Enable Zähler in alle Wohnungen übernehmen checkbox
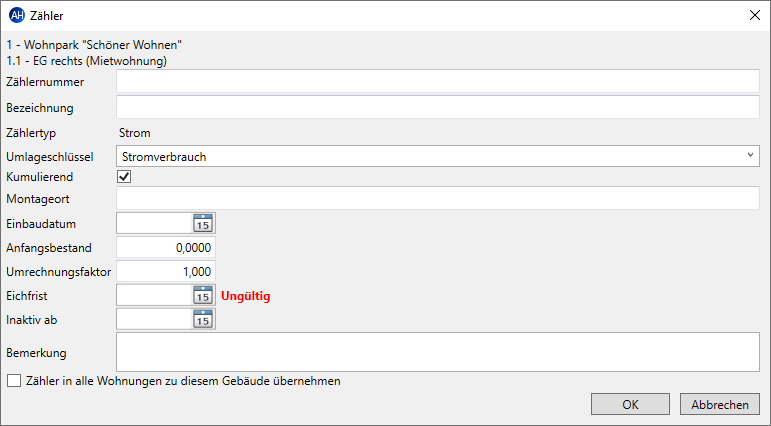The image size is (771, 426). [x=14, y=381]
